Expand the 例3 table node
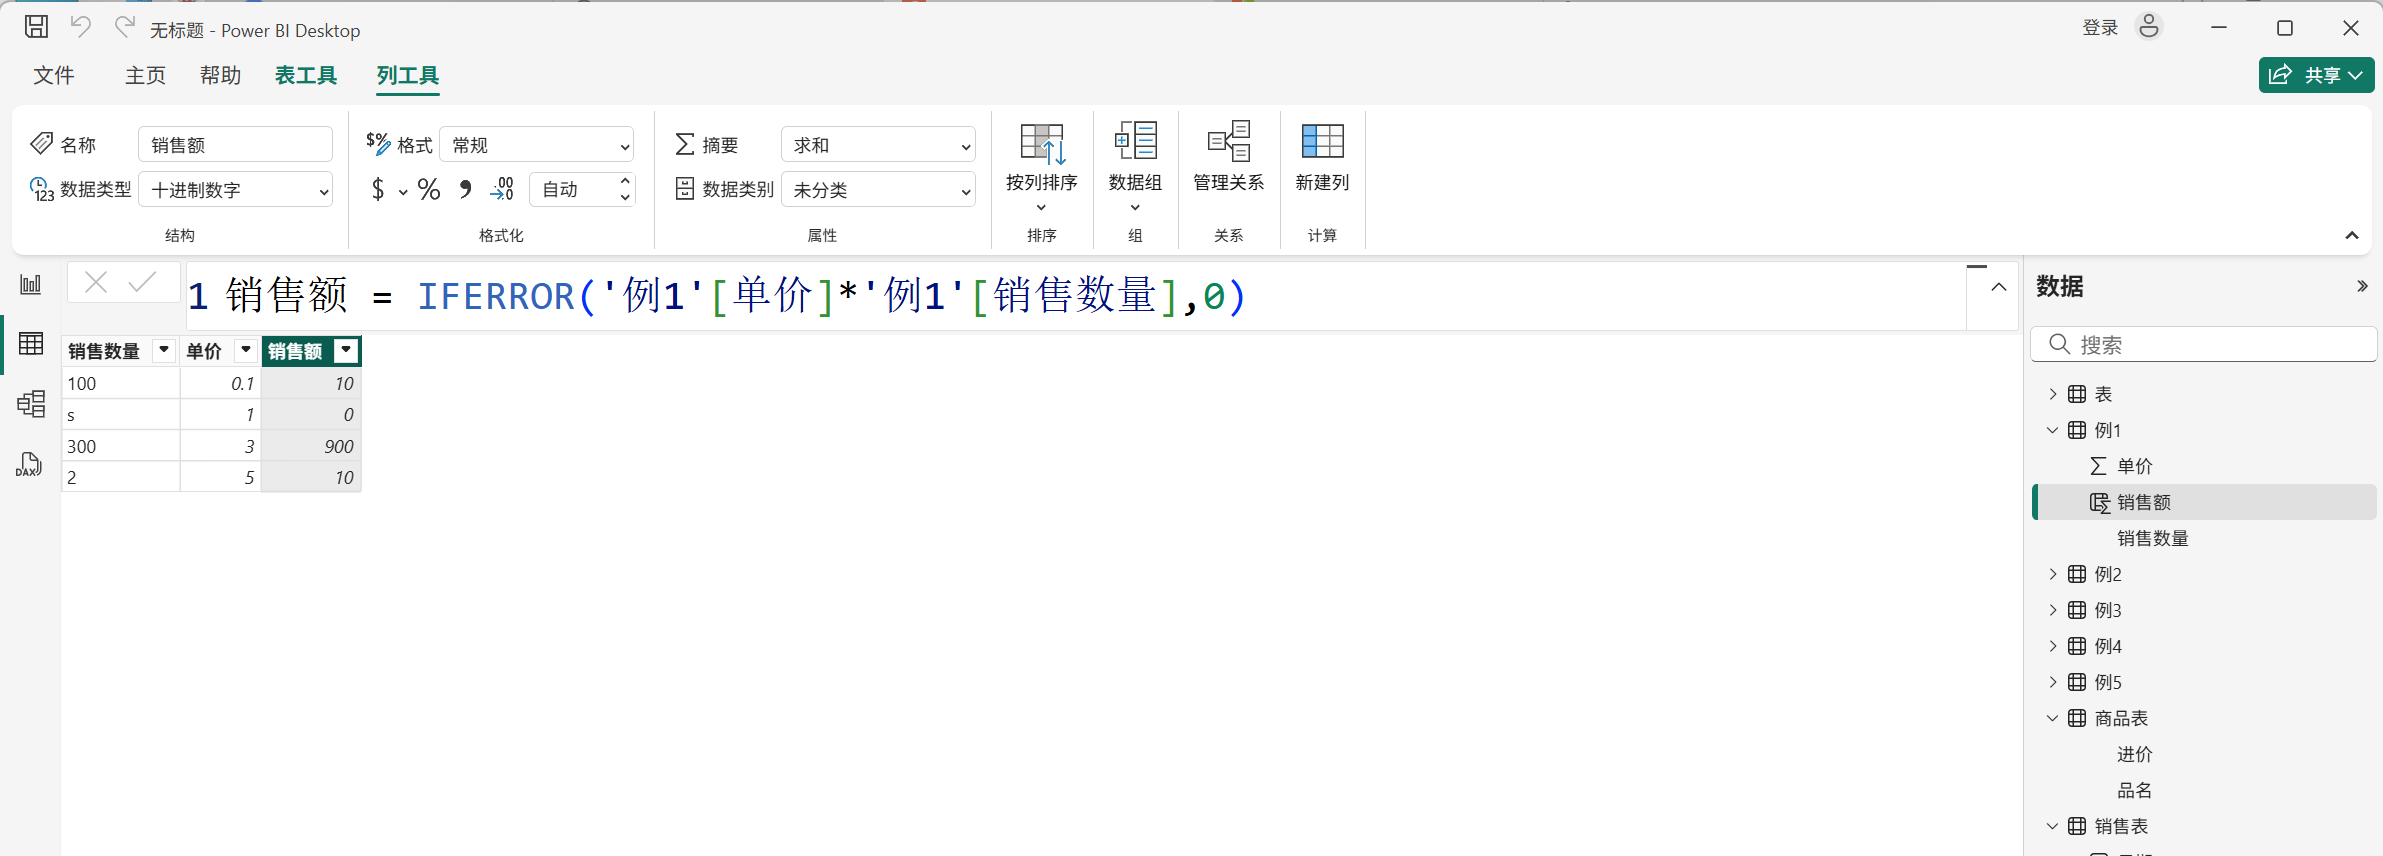Screen dimensions: 2383x856 click(x=2053, y=610)
